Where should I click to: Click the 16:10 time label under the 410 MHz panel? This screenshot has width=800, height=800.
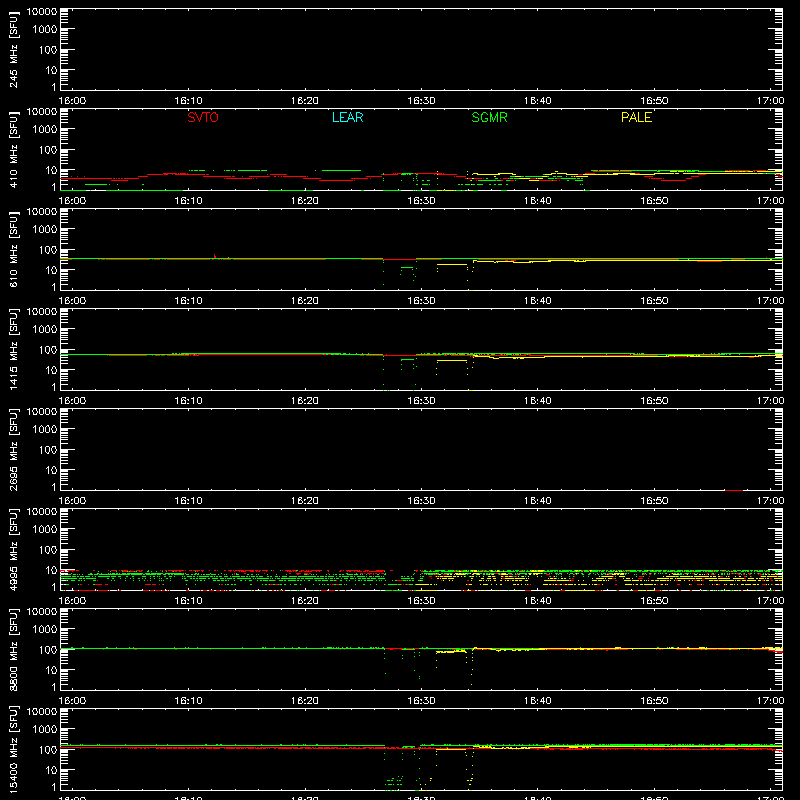pos(189,201)
